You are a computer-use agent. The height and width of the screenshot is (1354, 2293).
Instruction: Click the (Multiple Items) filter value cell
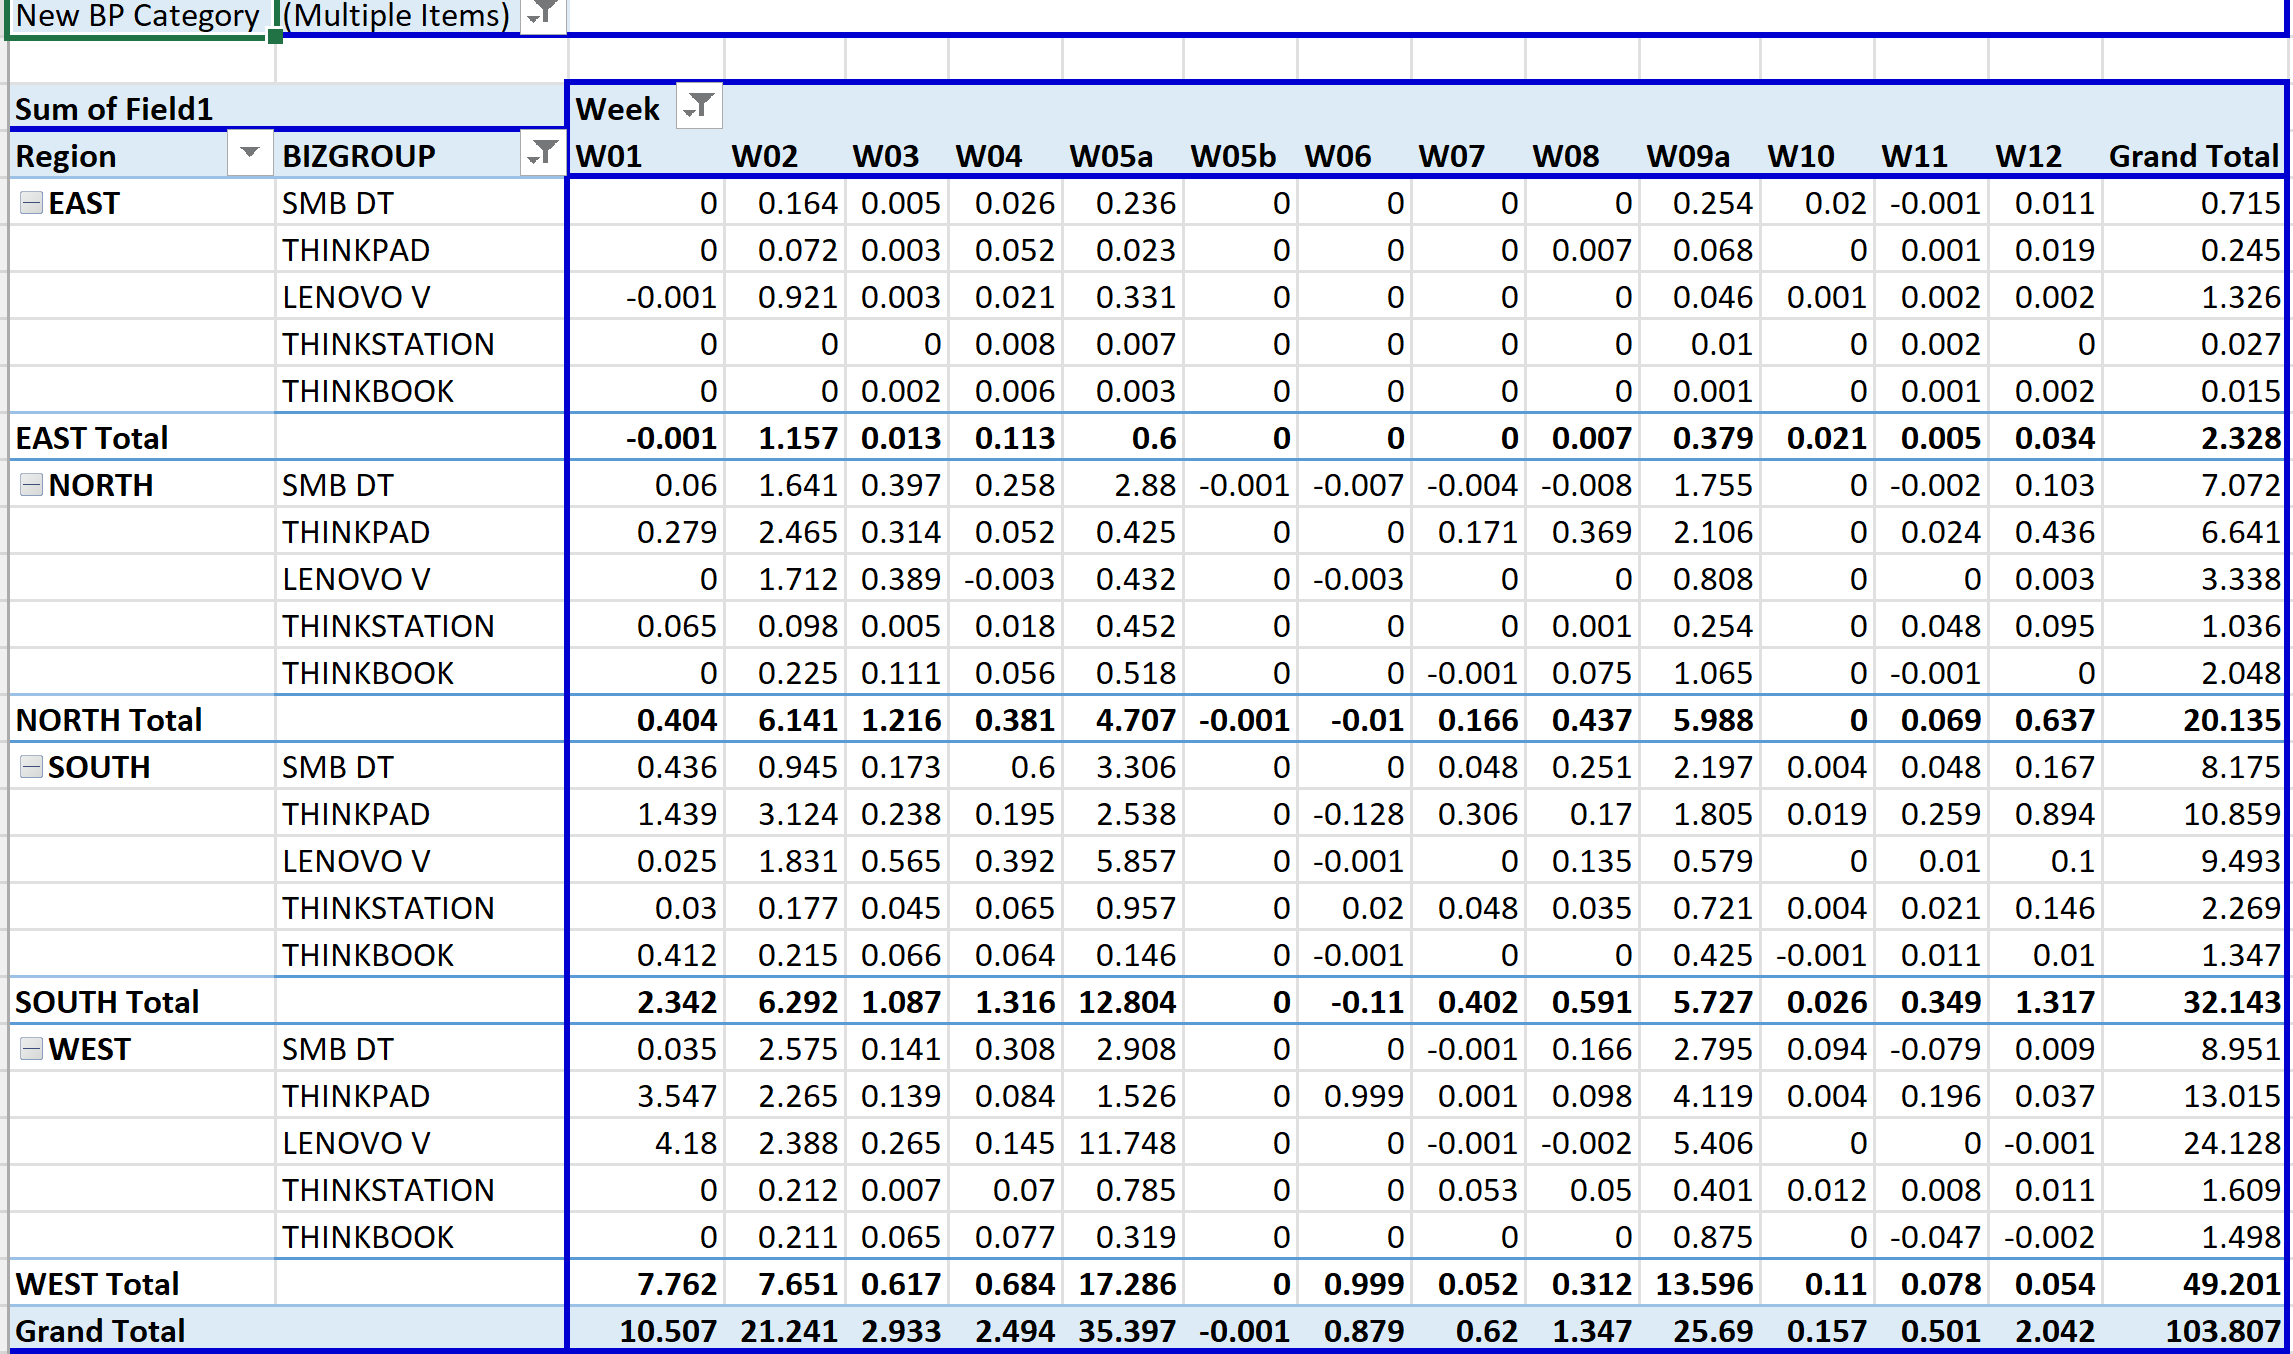[x=396, y=15]
